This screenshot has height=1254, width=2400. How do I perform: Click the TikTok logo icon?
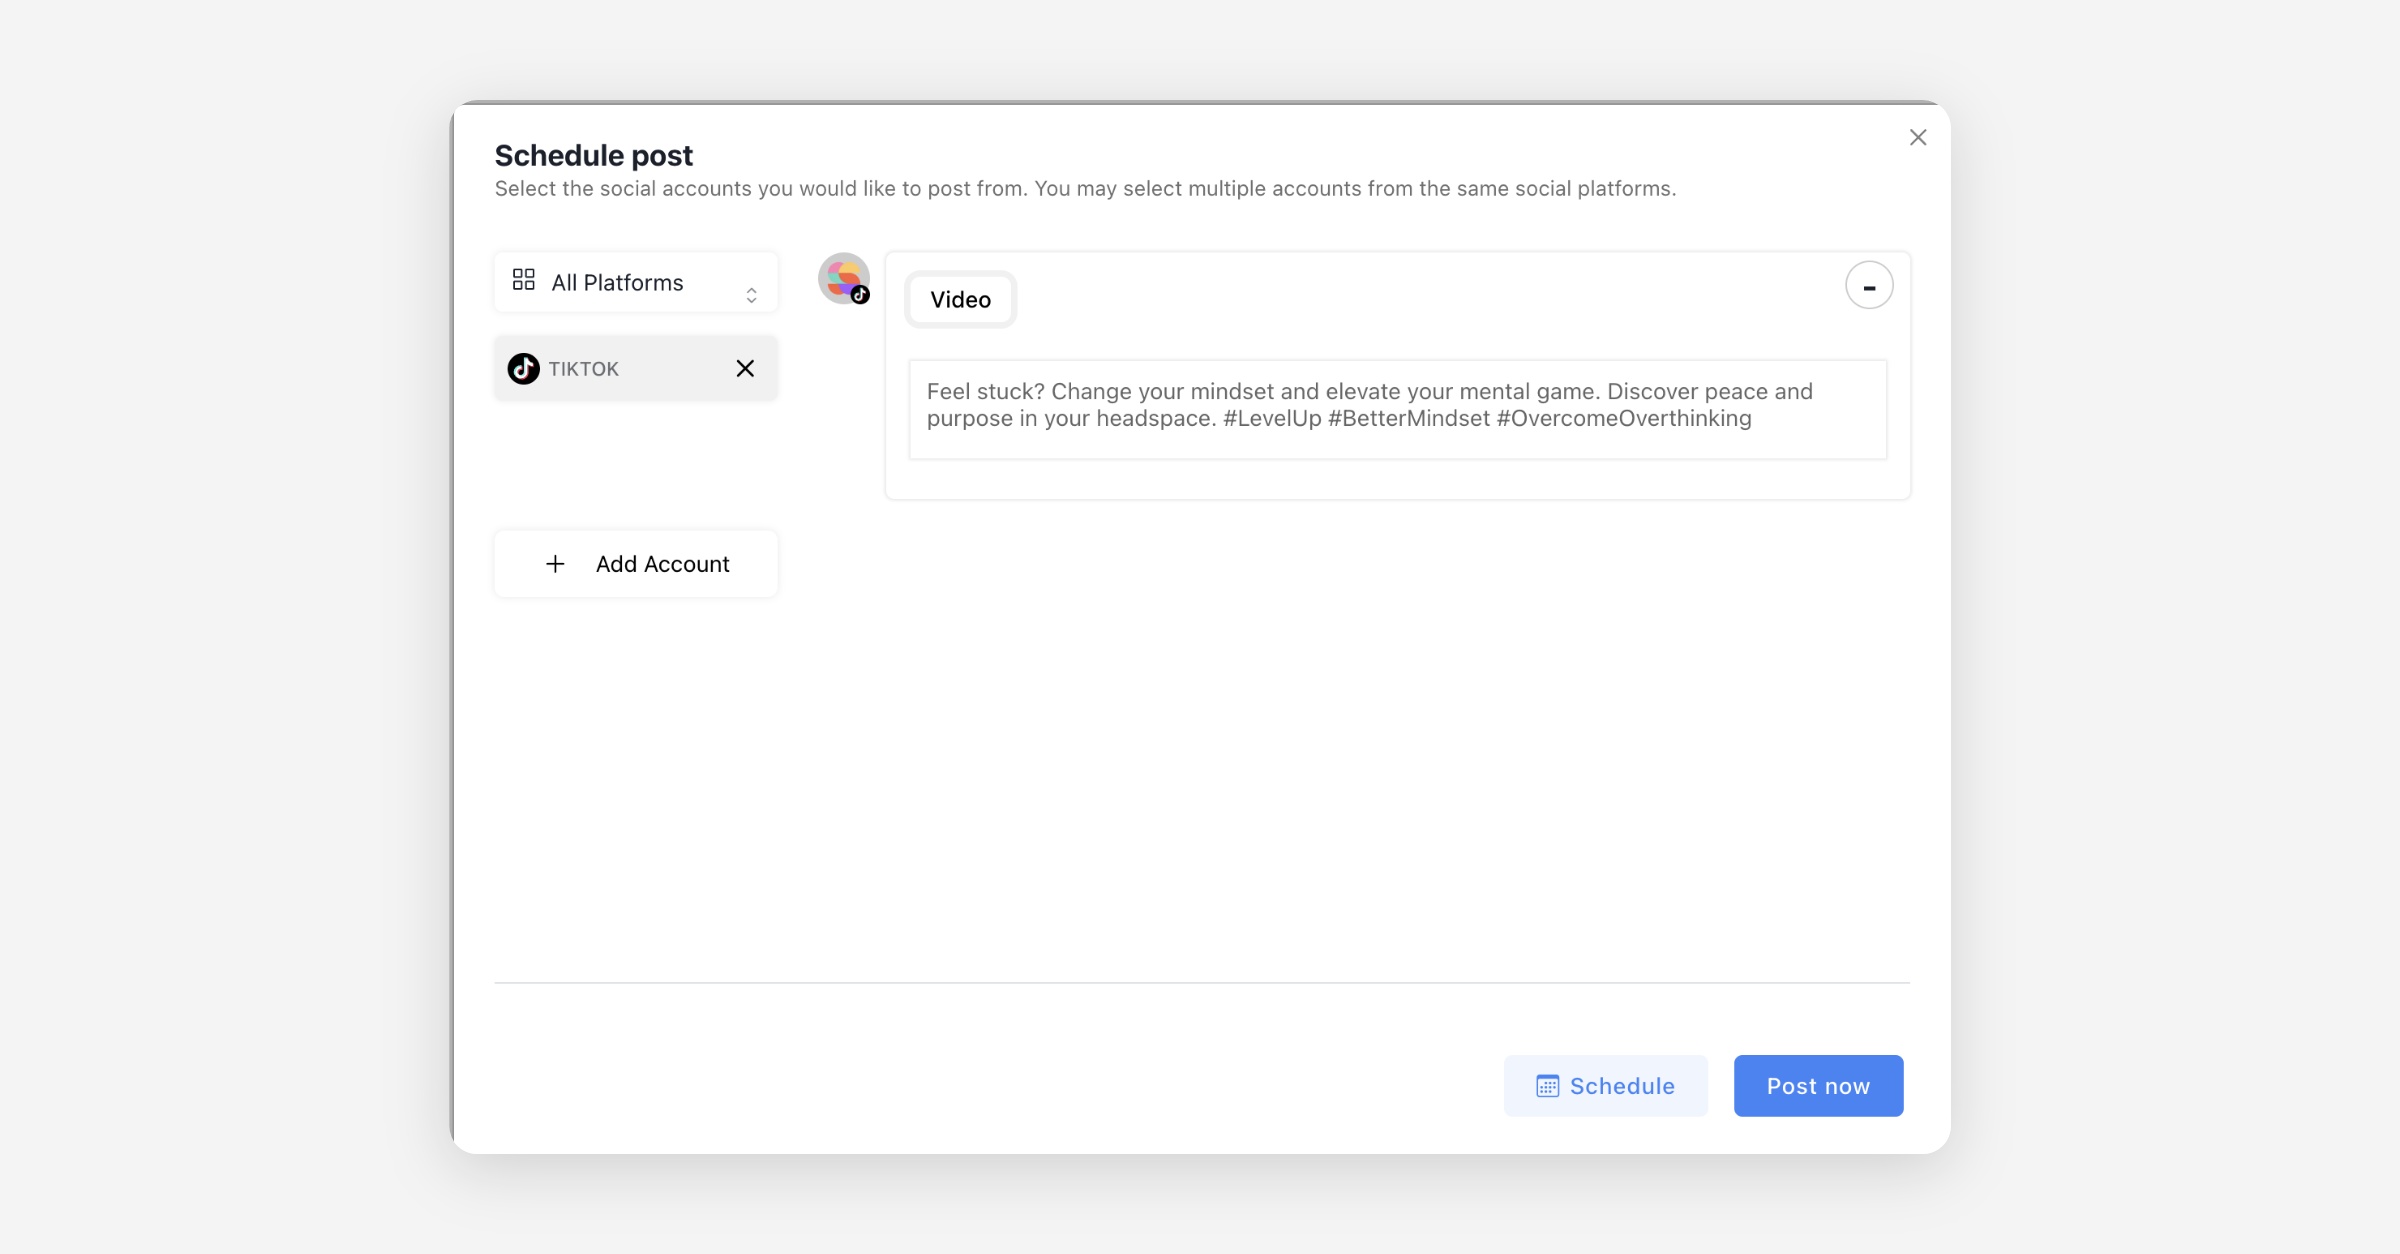tap(523, 369)
